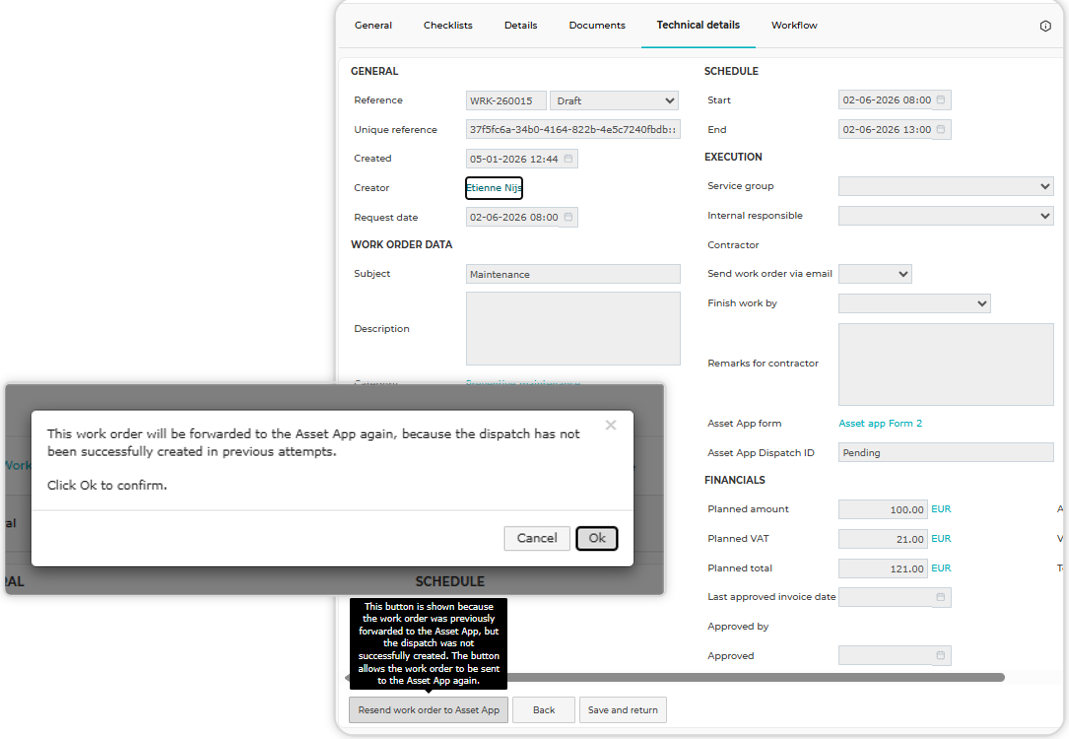Open the Asset app Form 2 link

pyautogui.click(x=880, y=423)
